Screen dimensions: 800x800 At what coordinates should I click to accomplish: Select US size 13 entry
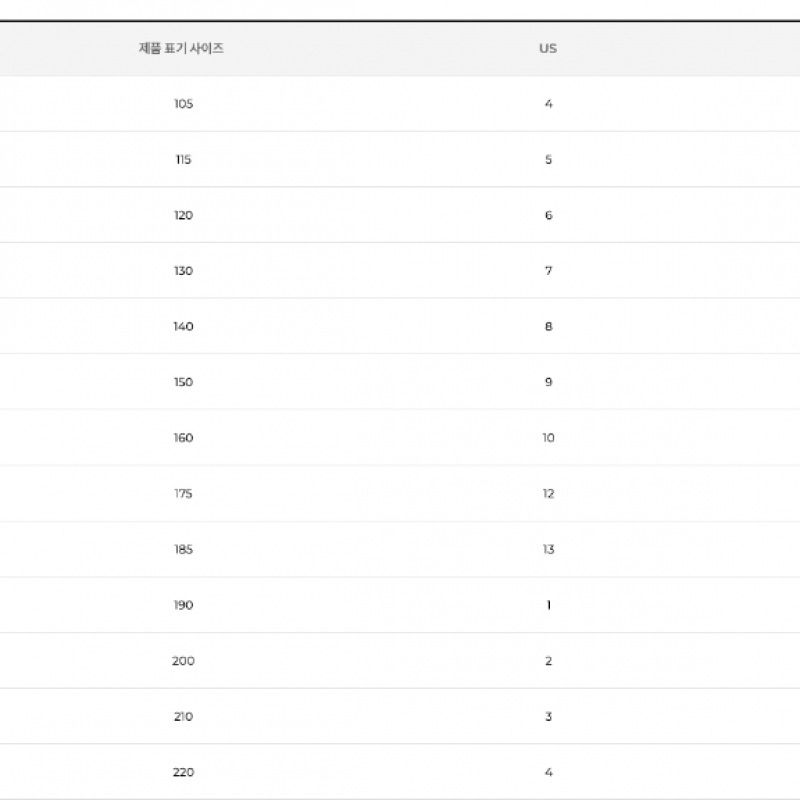548,549
